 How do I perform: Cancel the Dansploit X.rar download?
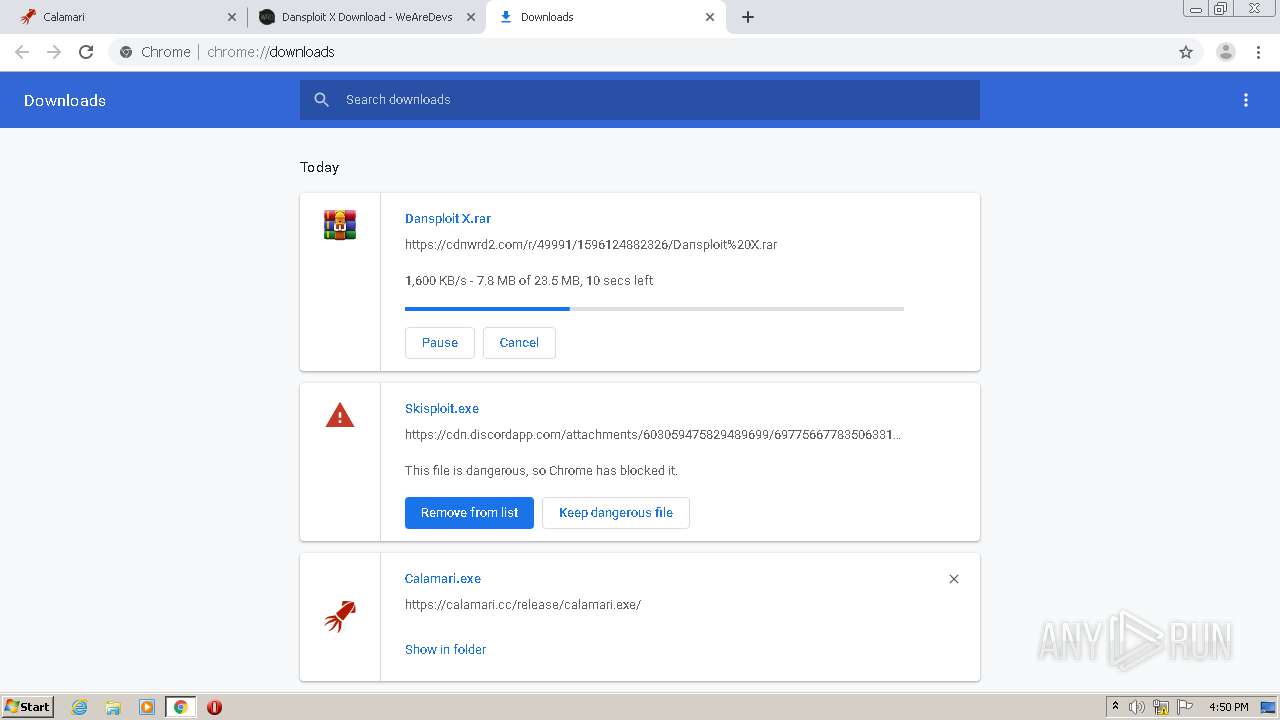(519, 342)
